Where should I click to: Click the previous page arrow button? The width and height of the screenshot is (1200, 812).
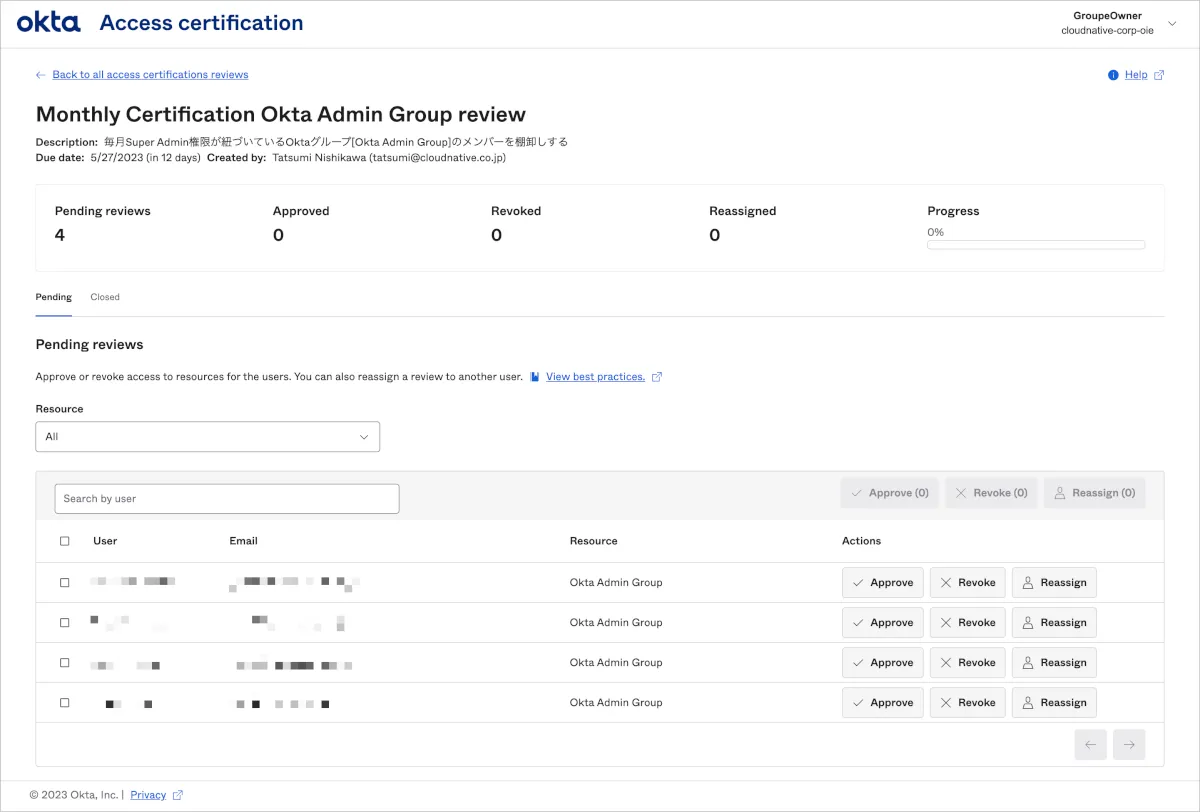pos(1090,744)
